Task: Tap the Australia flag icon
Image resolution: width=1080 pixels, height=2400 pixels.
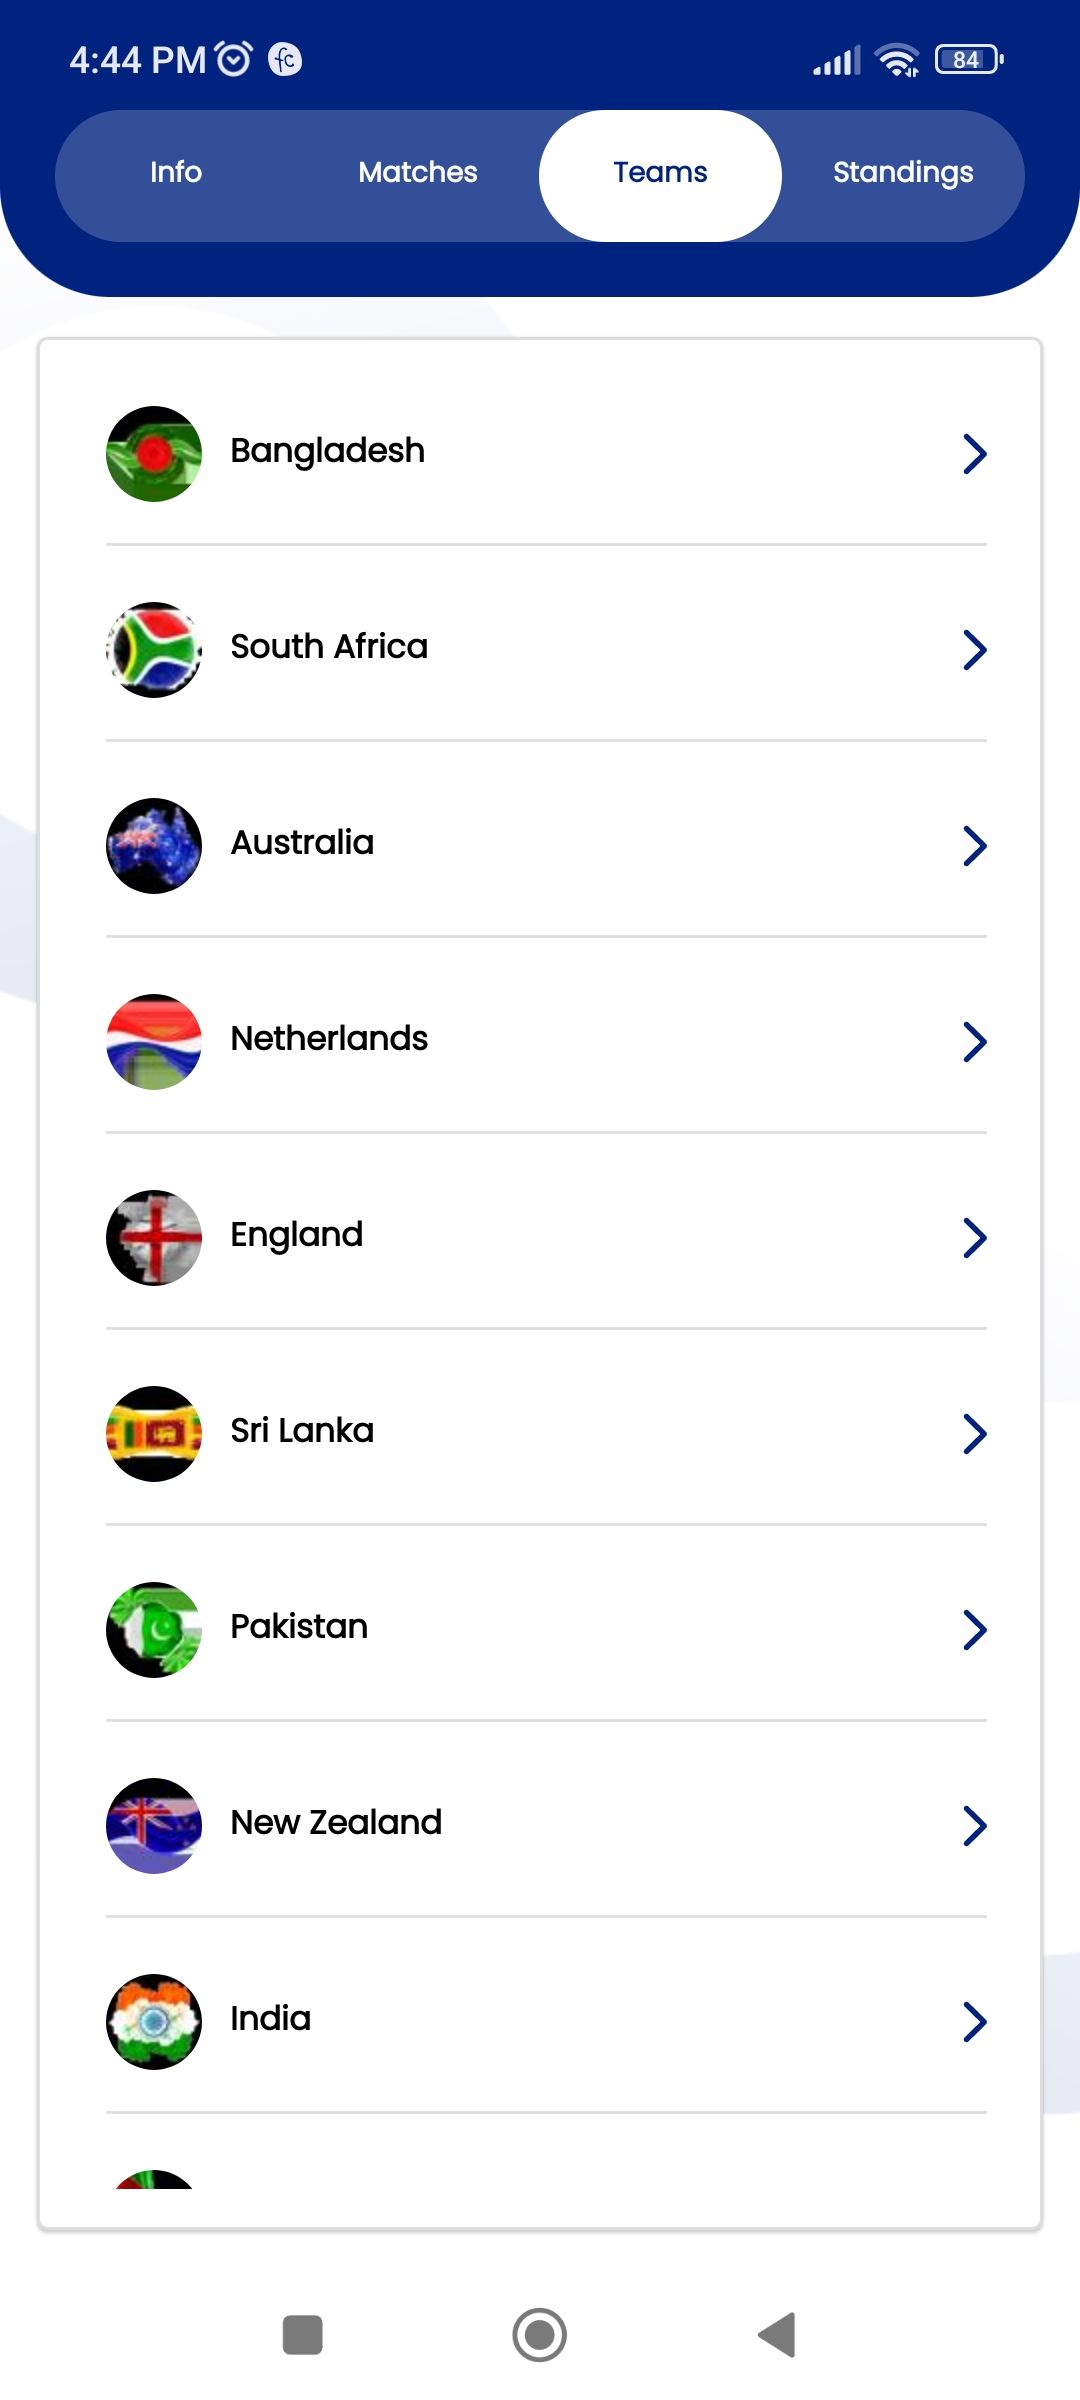Action: (154, 845)
